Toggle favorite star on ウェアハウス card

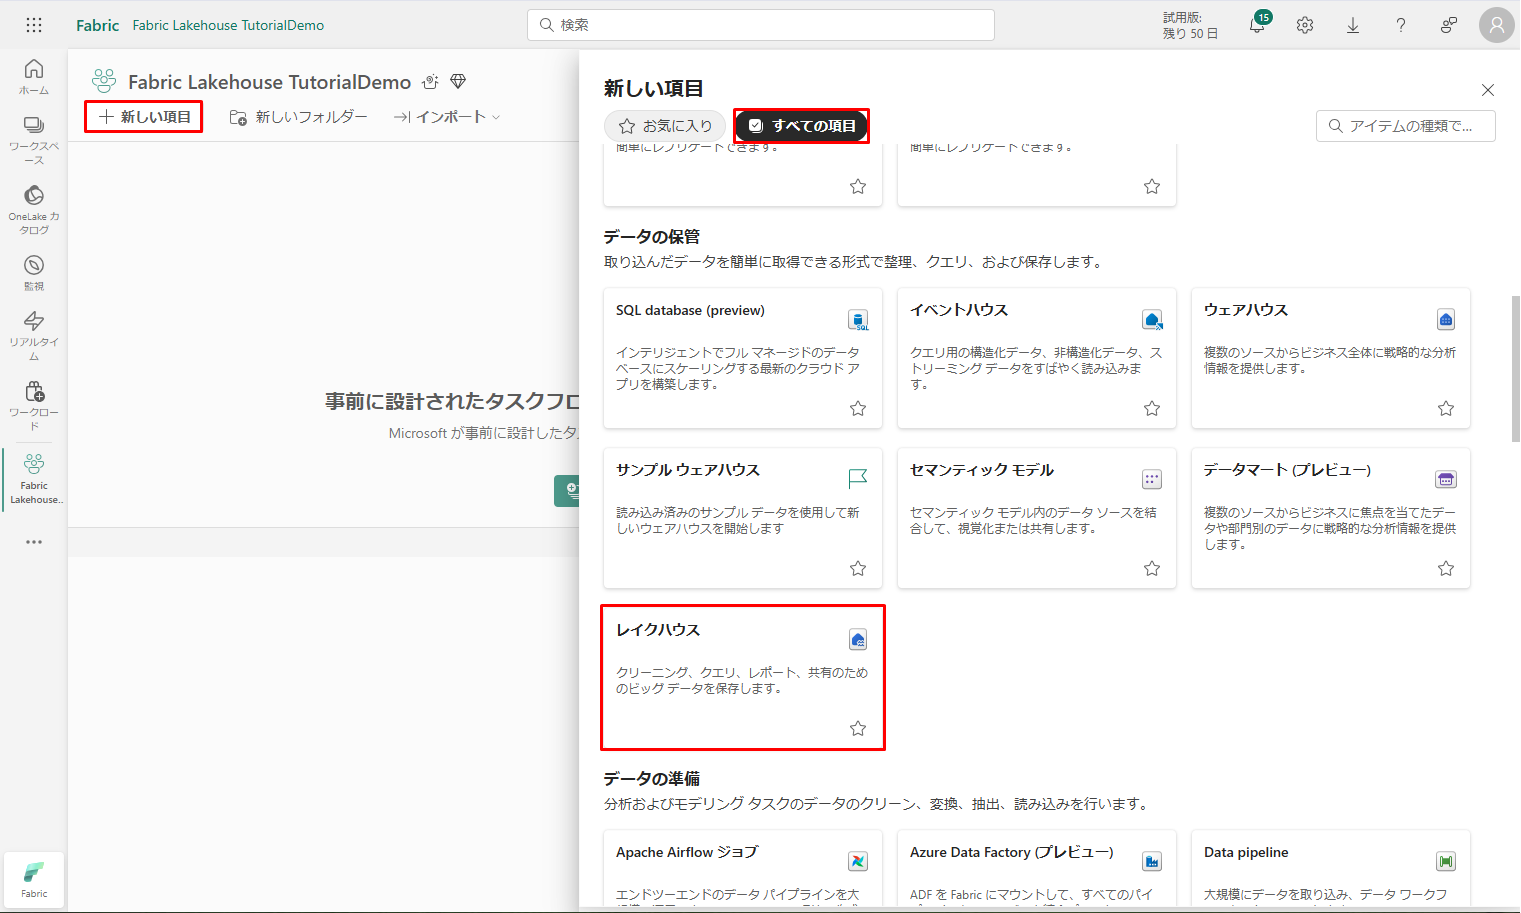[x=1446, y=408]
